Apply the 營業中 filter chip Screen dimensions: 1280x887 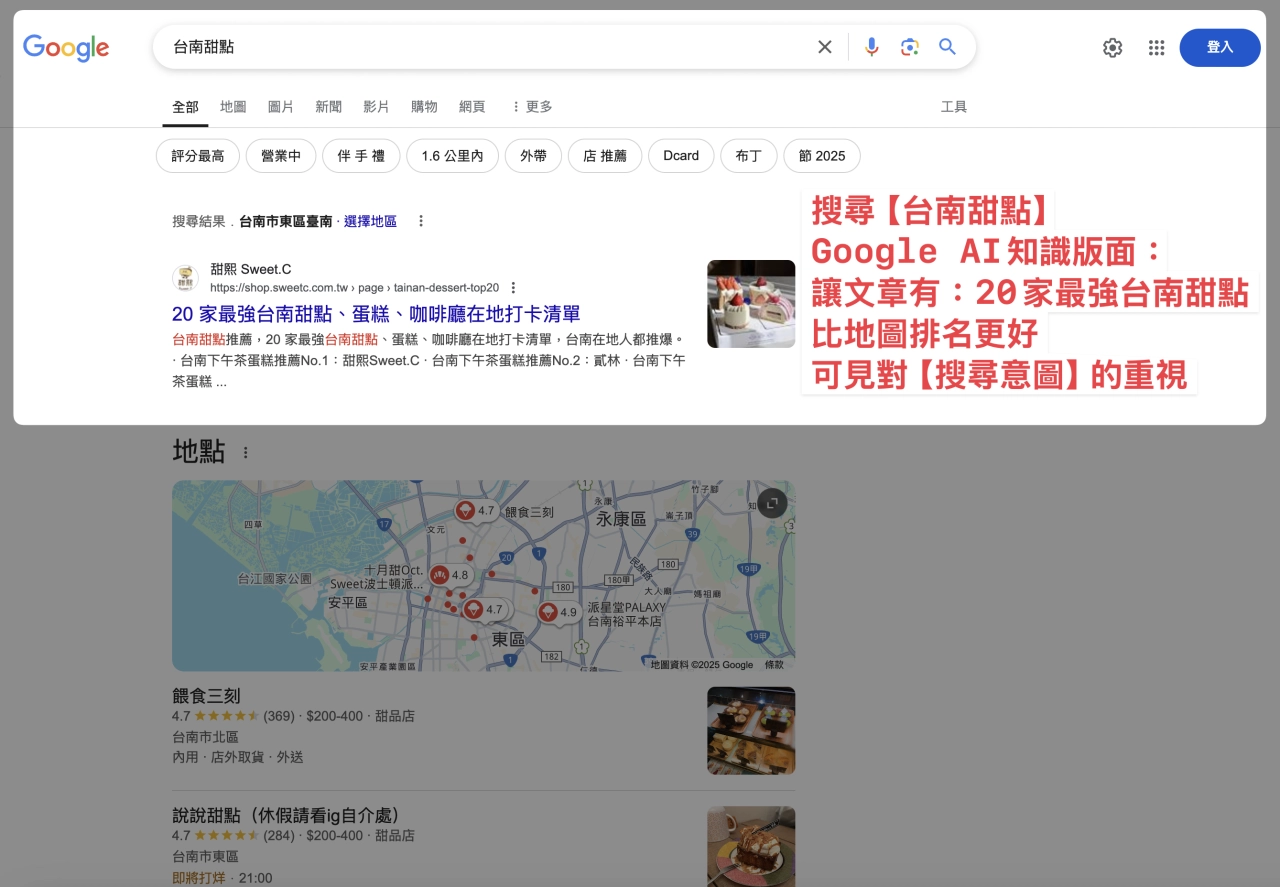281,156
